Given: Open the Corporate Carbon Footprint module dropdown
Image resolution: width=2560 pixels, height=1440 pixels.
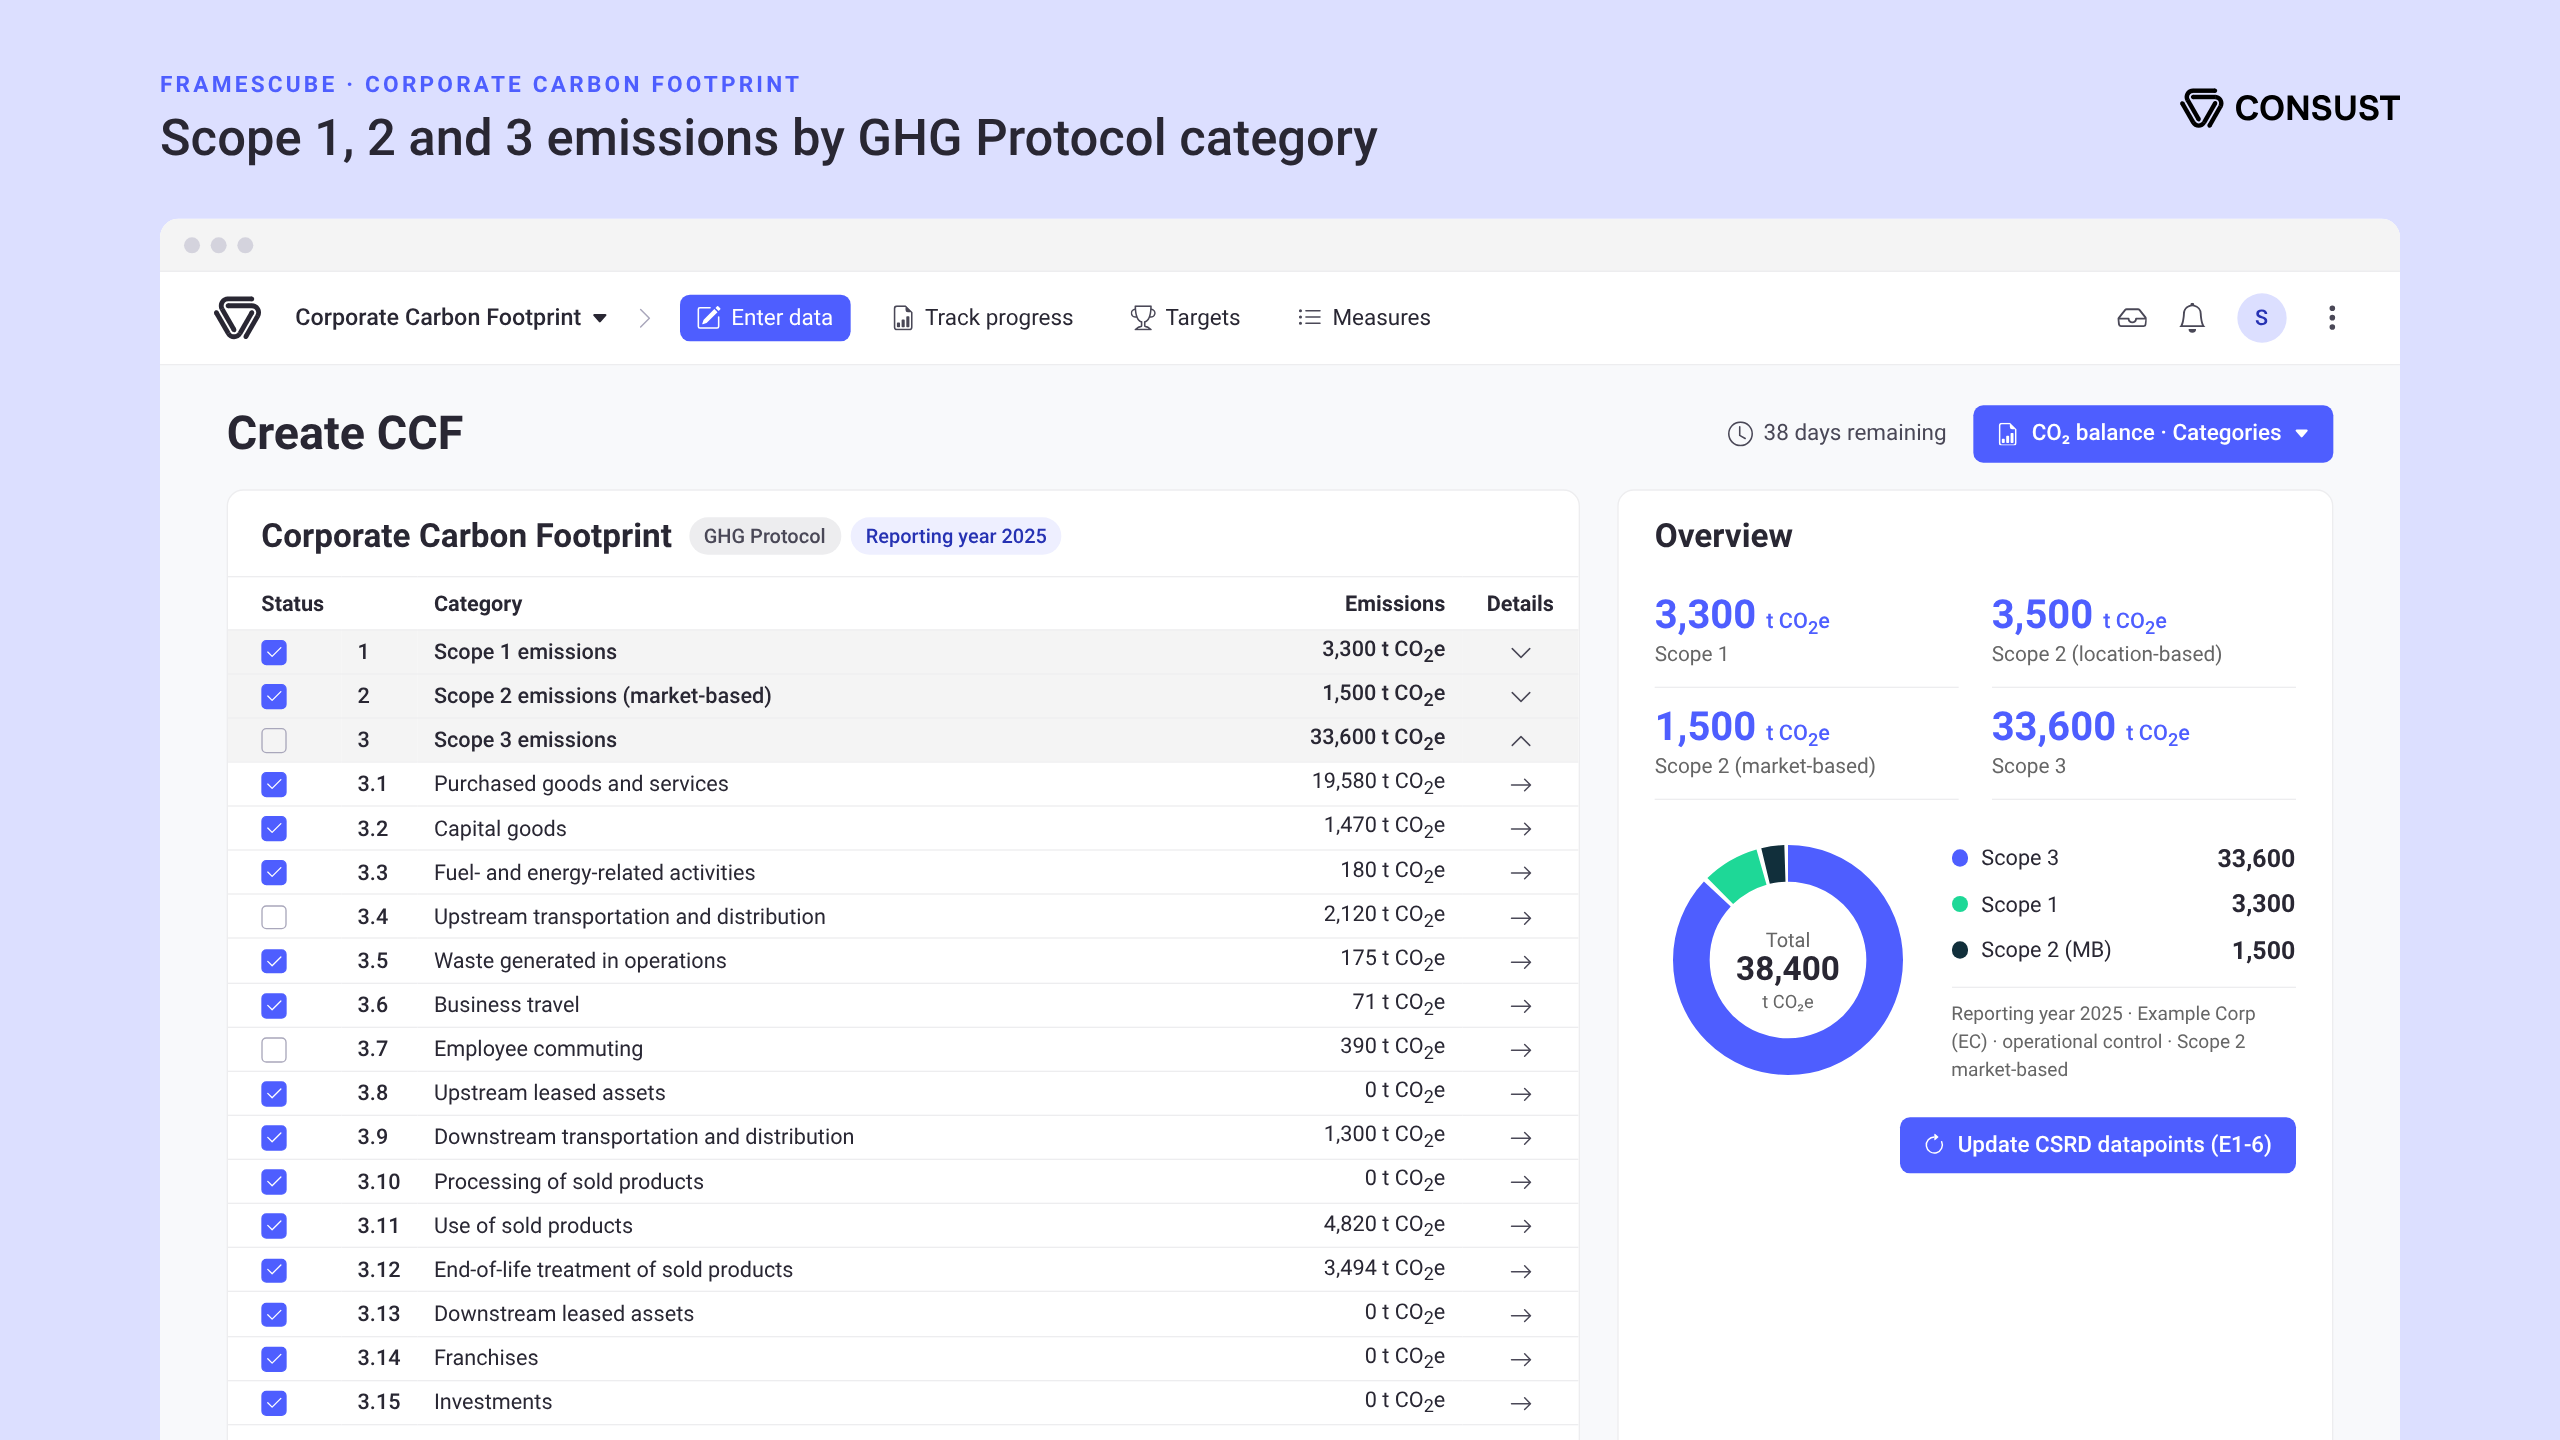Looking at the screenshot, I should [x=451, y=318].
